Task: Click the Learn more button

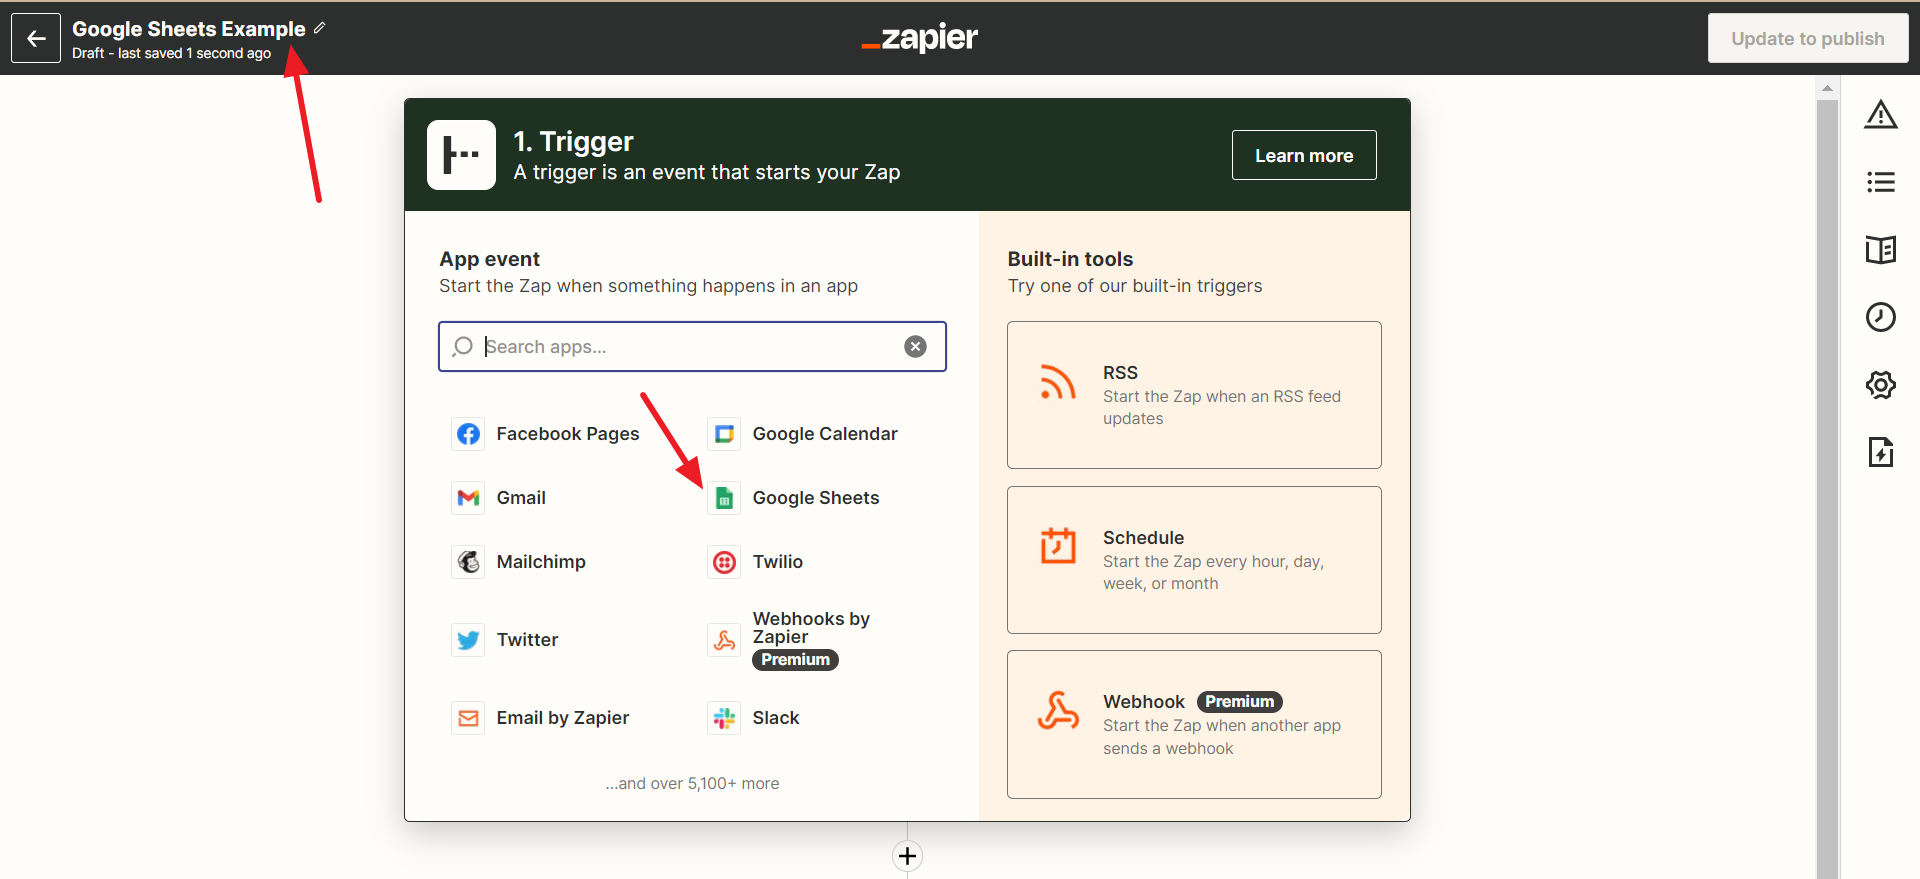Action: tap(1304, 155)
